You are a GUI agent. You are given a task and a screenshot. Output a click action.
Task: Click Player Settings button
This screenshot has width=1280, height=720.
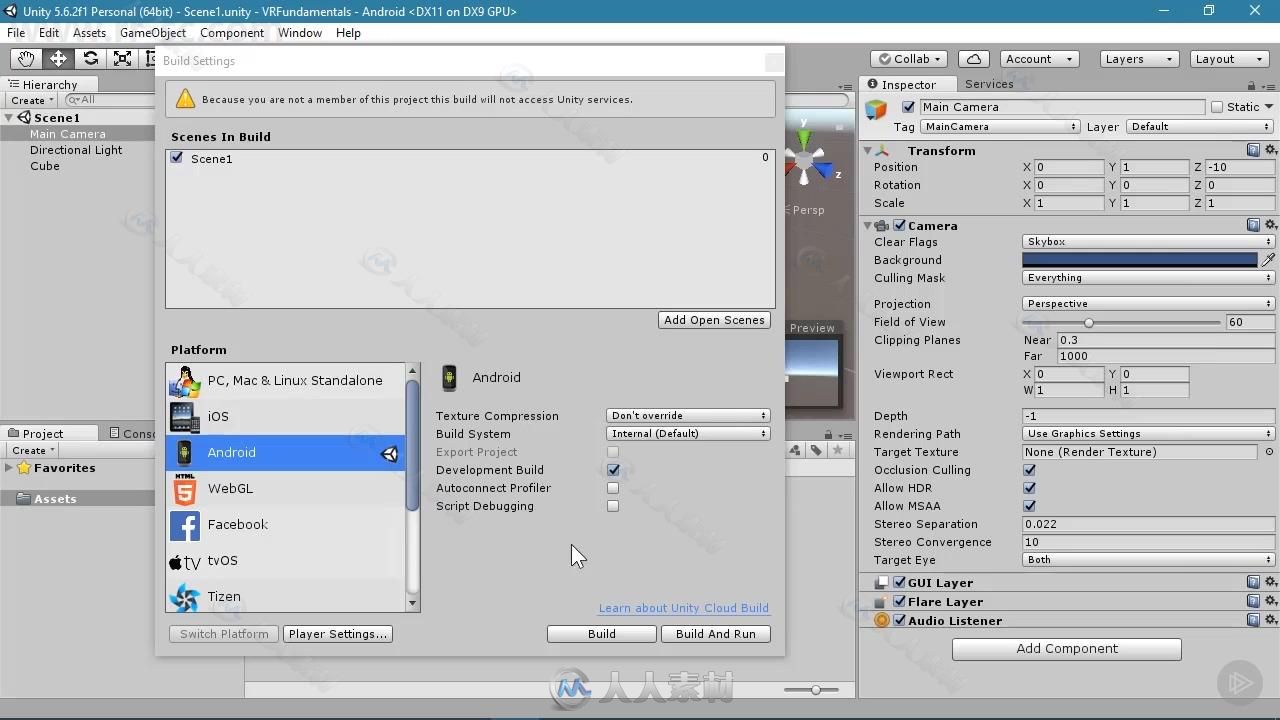click(x=338, y=634)
